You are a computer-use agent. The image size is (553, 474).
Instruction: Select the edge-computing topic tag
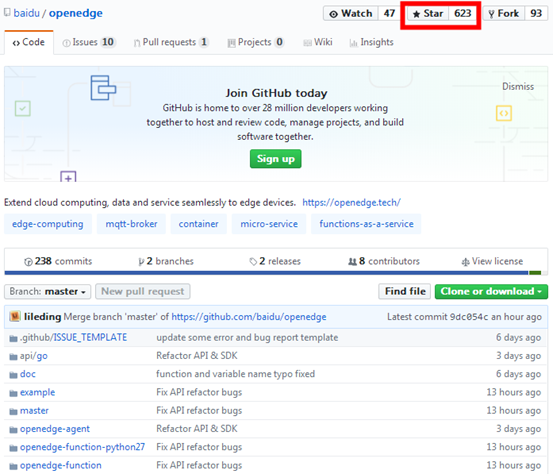tap(48, 224)
